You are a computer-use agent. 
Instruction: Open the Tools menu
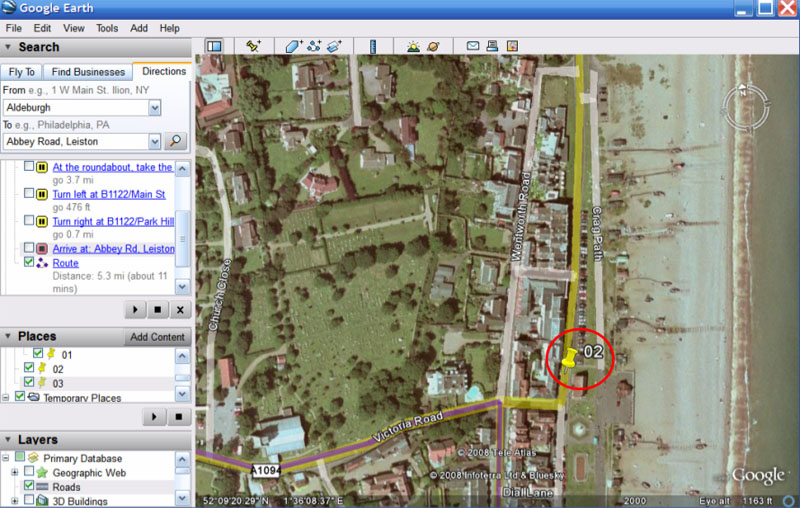pos(107,28)
